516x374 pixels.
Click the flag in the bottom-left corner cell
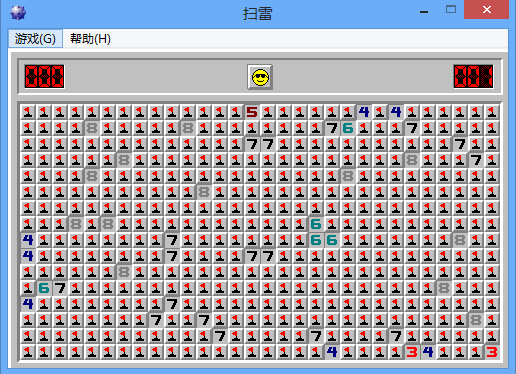(28, 352)
